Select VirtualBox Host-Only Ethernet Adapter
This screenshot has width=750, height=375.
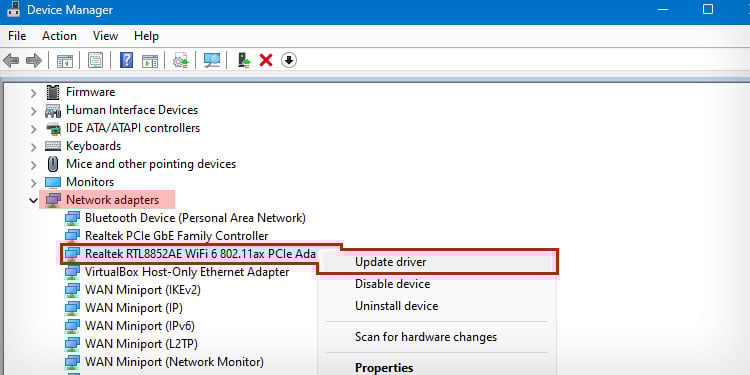pos(187,272)
